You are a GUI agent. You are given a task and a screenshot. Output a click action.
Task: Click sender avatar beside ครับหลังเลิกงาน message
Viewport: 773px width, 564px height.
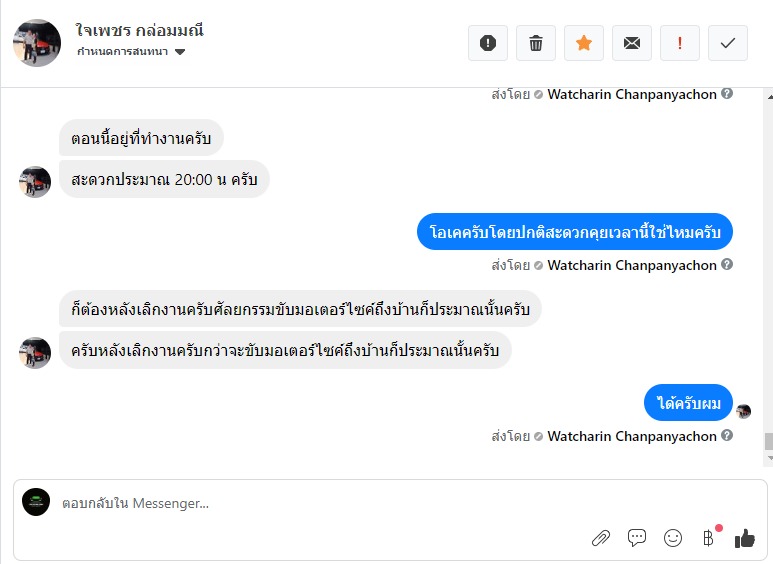tap(35, 352)
